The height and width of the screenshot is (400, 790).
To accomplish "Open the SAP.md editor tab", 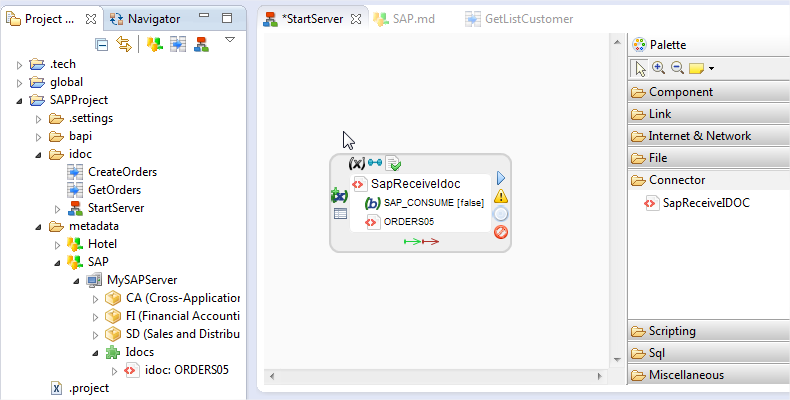I will click(x=404, y=19).
